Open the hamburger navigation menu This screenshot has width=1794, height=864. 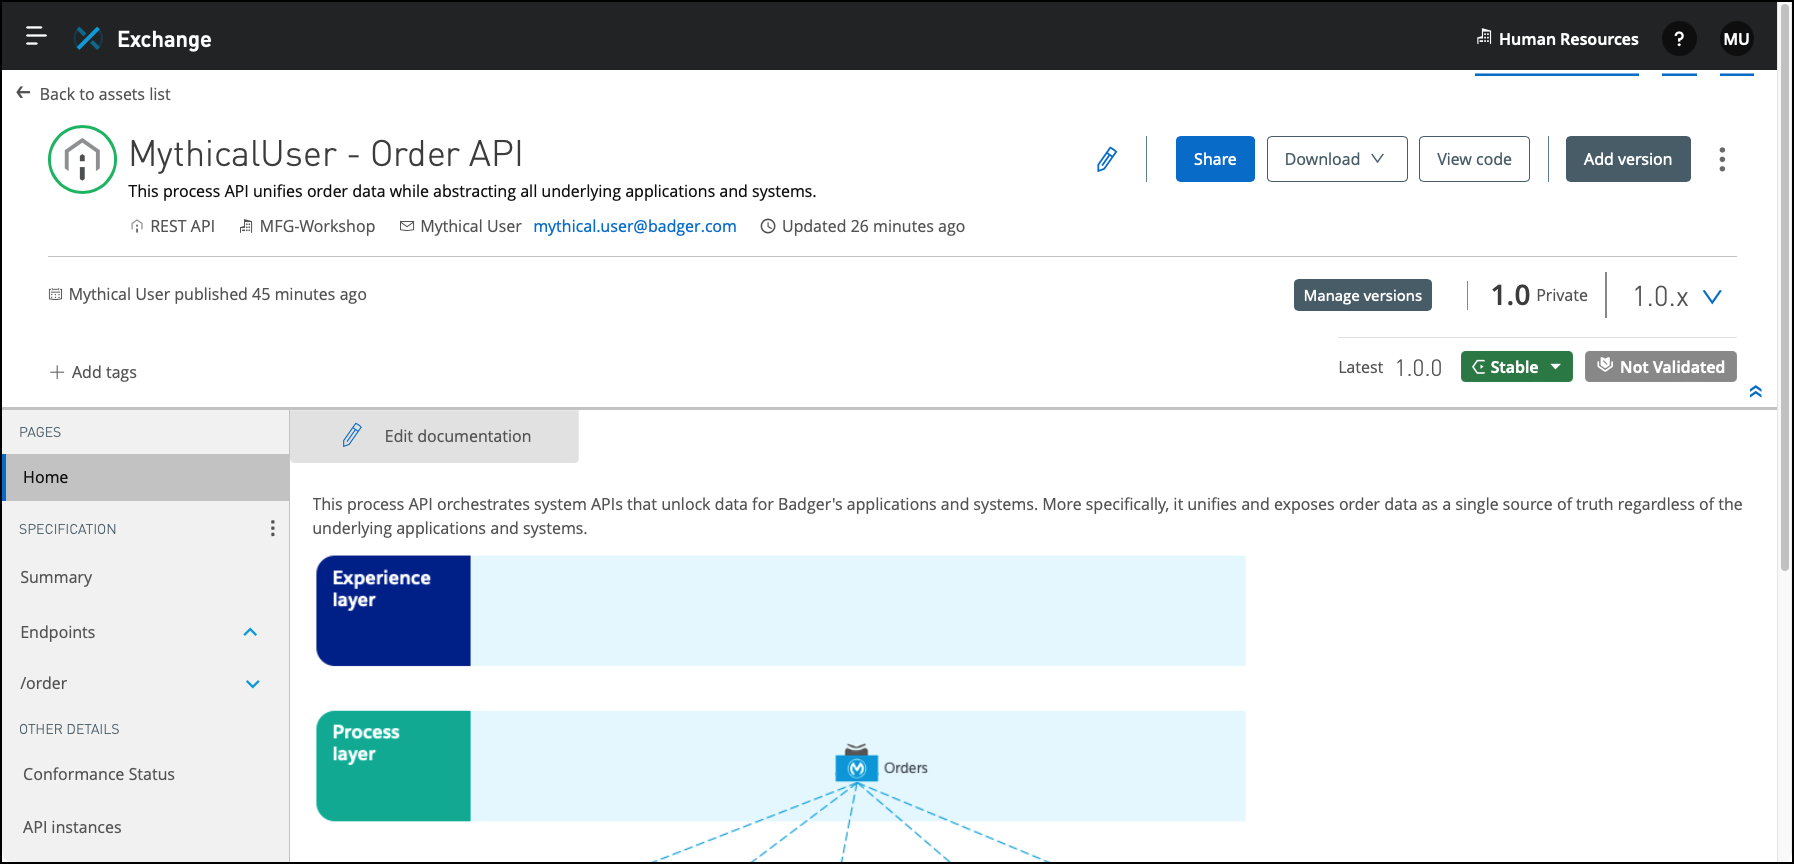click(x=36, y=37)
